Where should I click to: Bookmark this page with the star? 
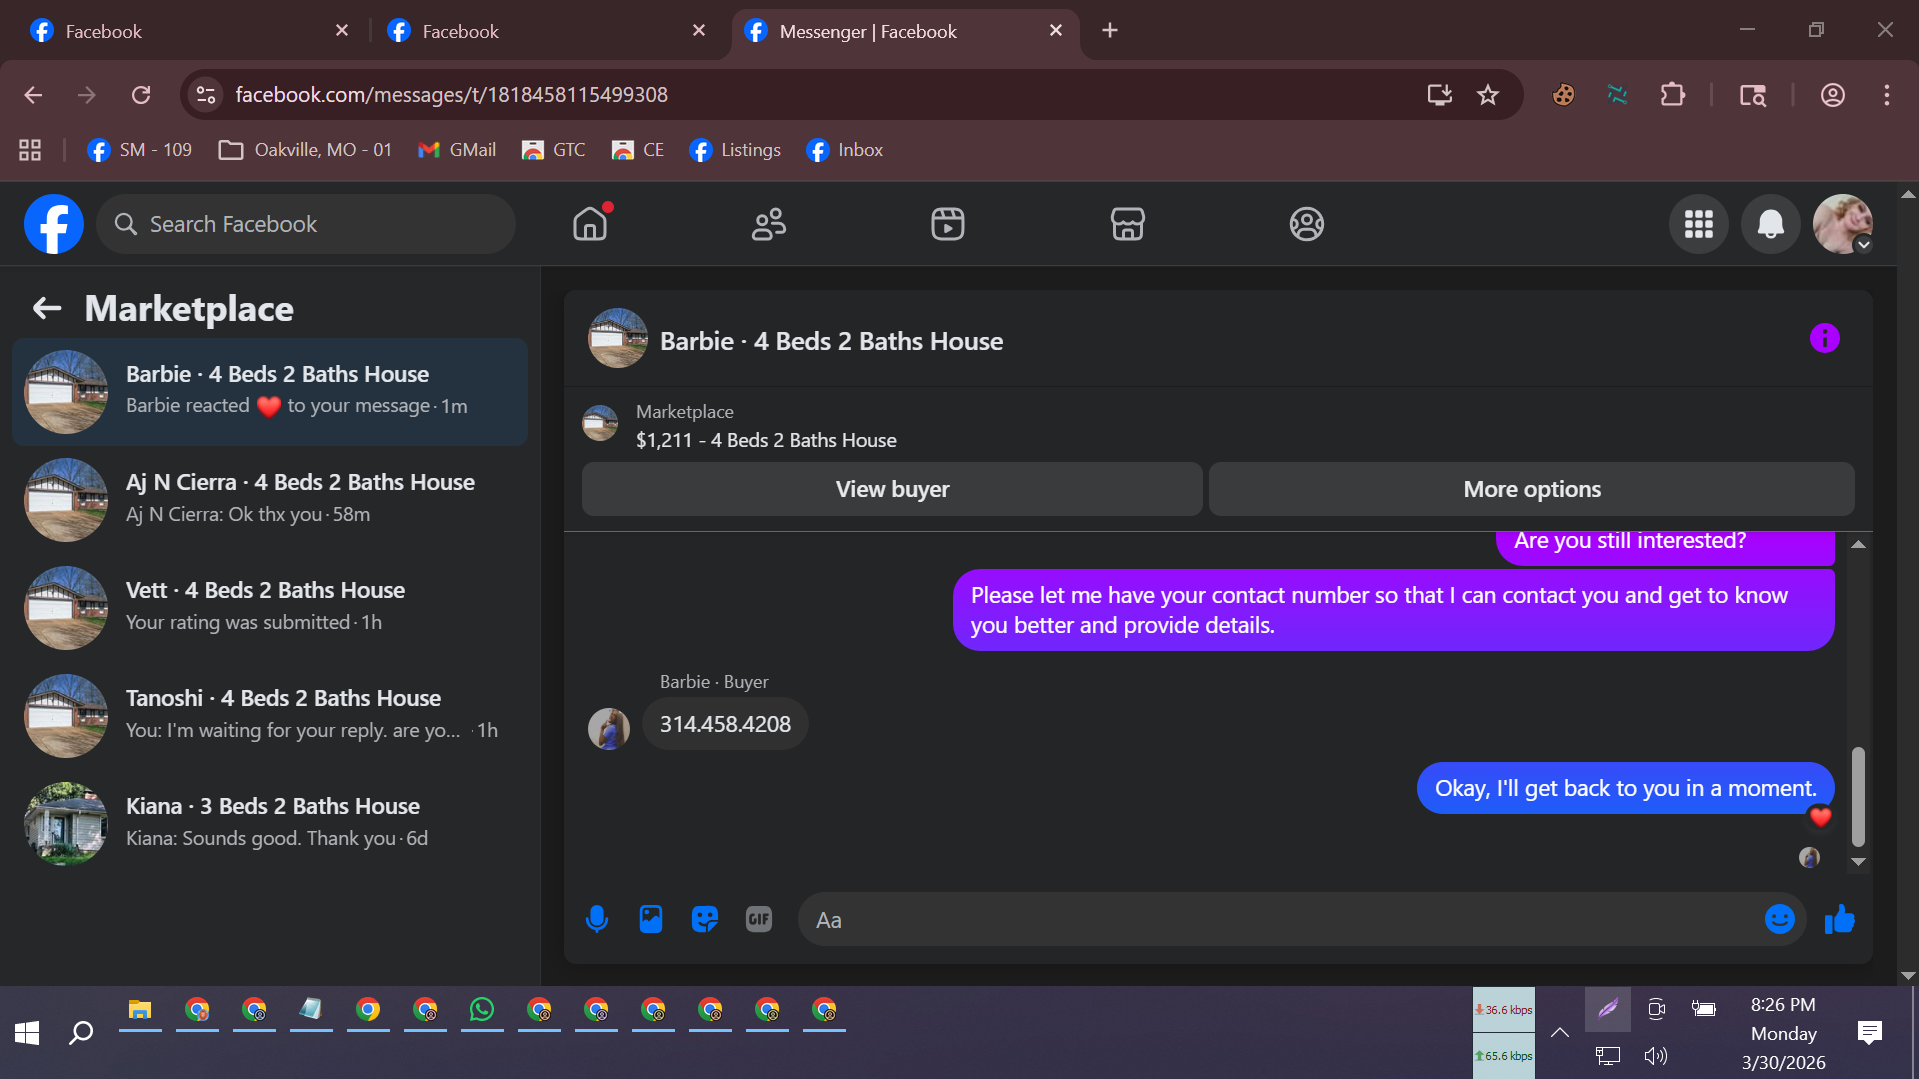coord(1487,95)
